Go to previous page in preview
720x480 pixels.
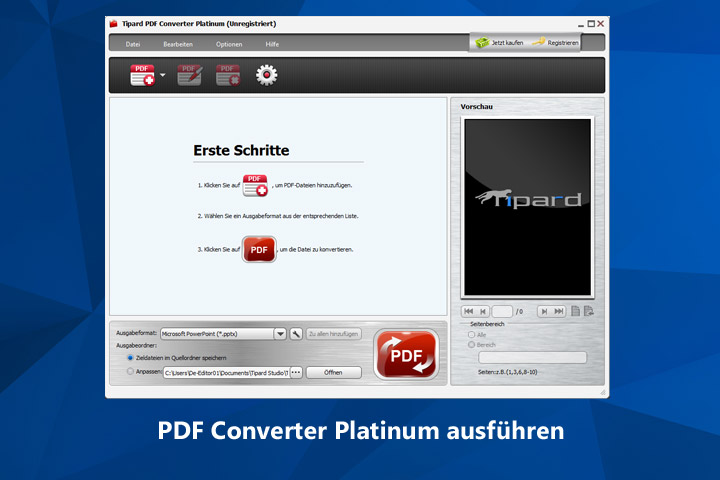coord(483,311)
